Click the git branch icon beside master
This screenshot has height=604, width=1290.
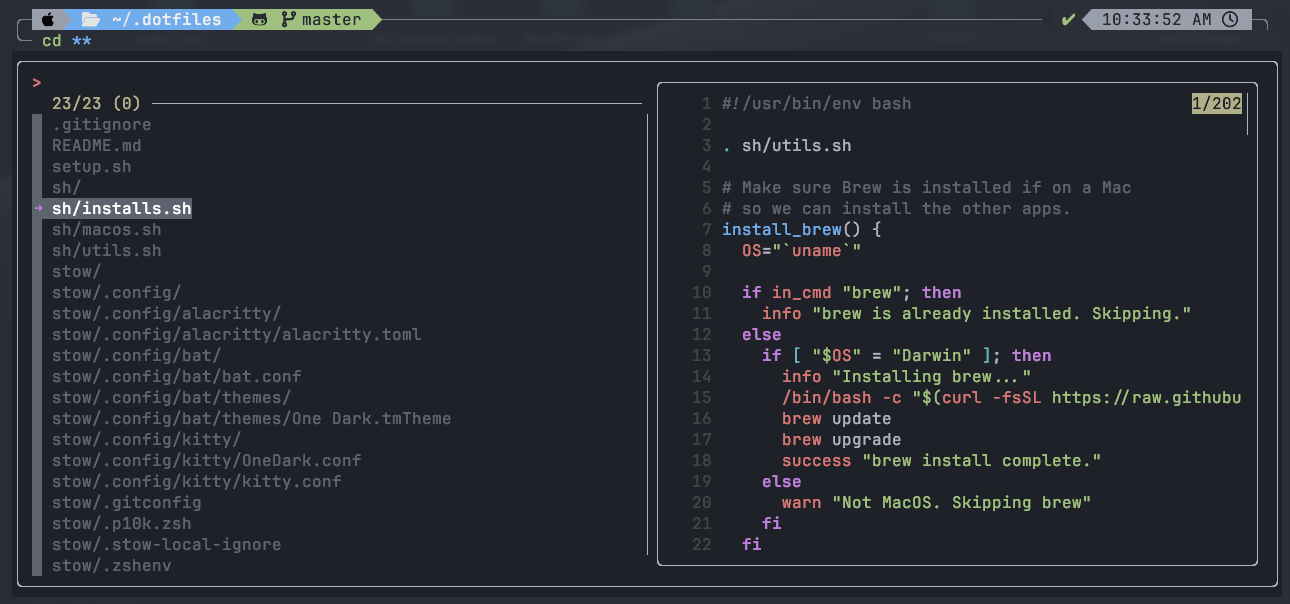(289, 19)
